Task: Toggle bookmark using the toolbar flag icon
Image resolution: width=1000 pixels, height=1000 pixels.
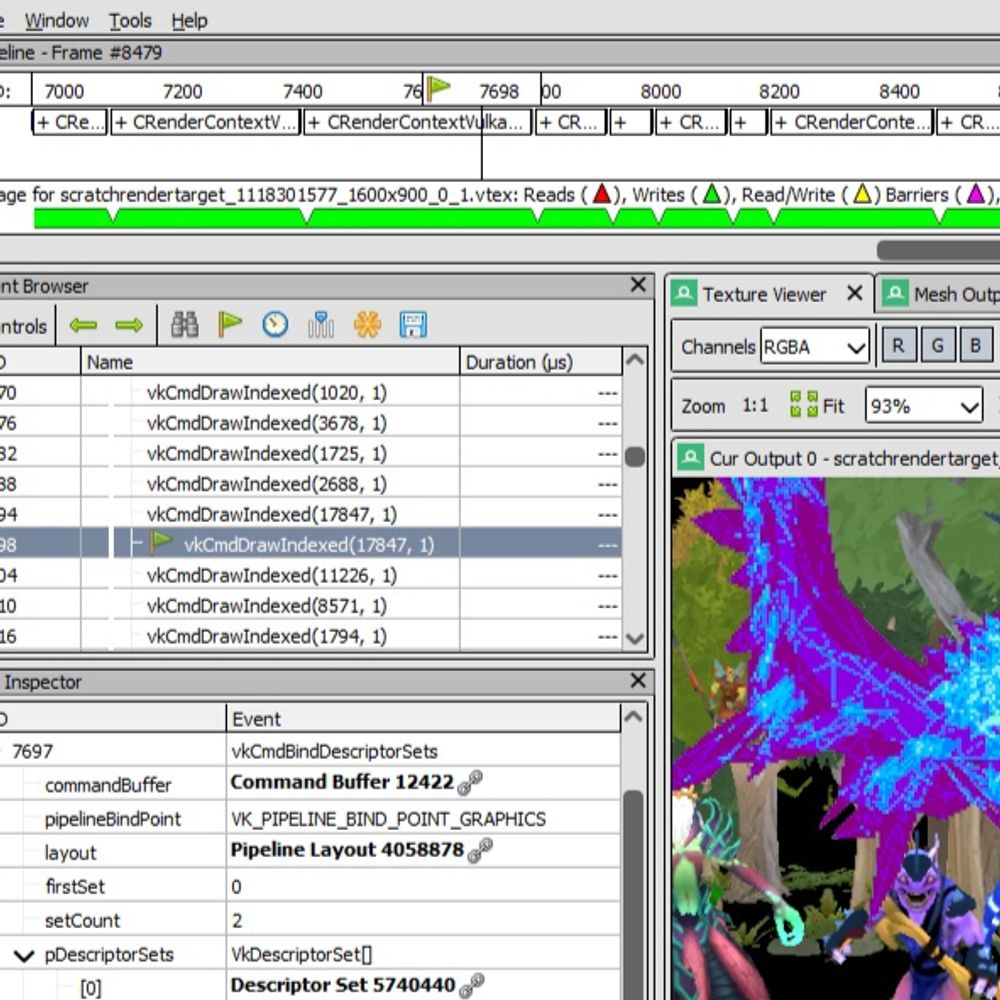Action: pos(230,324)
